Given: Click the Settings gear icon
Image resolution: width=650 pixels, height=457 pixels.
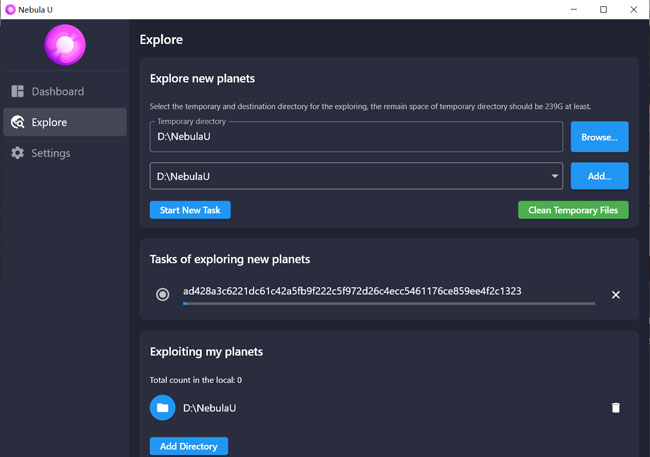Looking at the screenshot, I should pos(17,154).
